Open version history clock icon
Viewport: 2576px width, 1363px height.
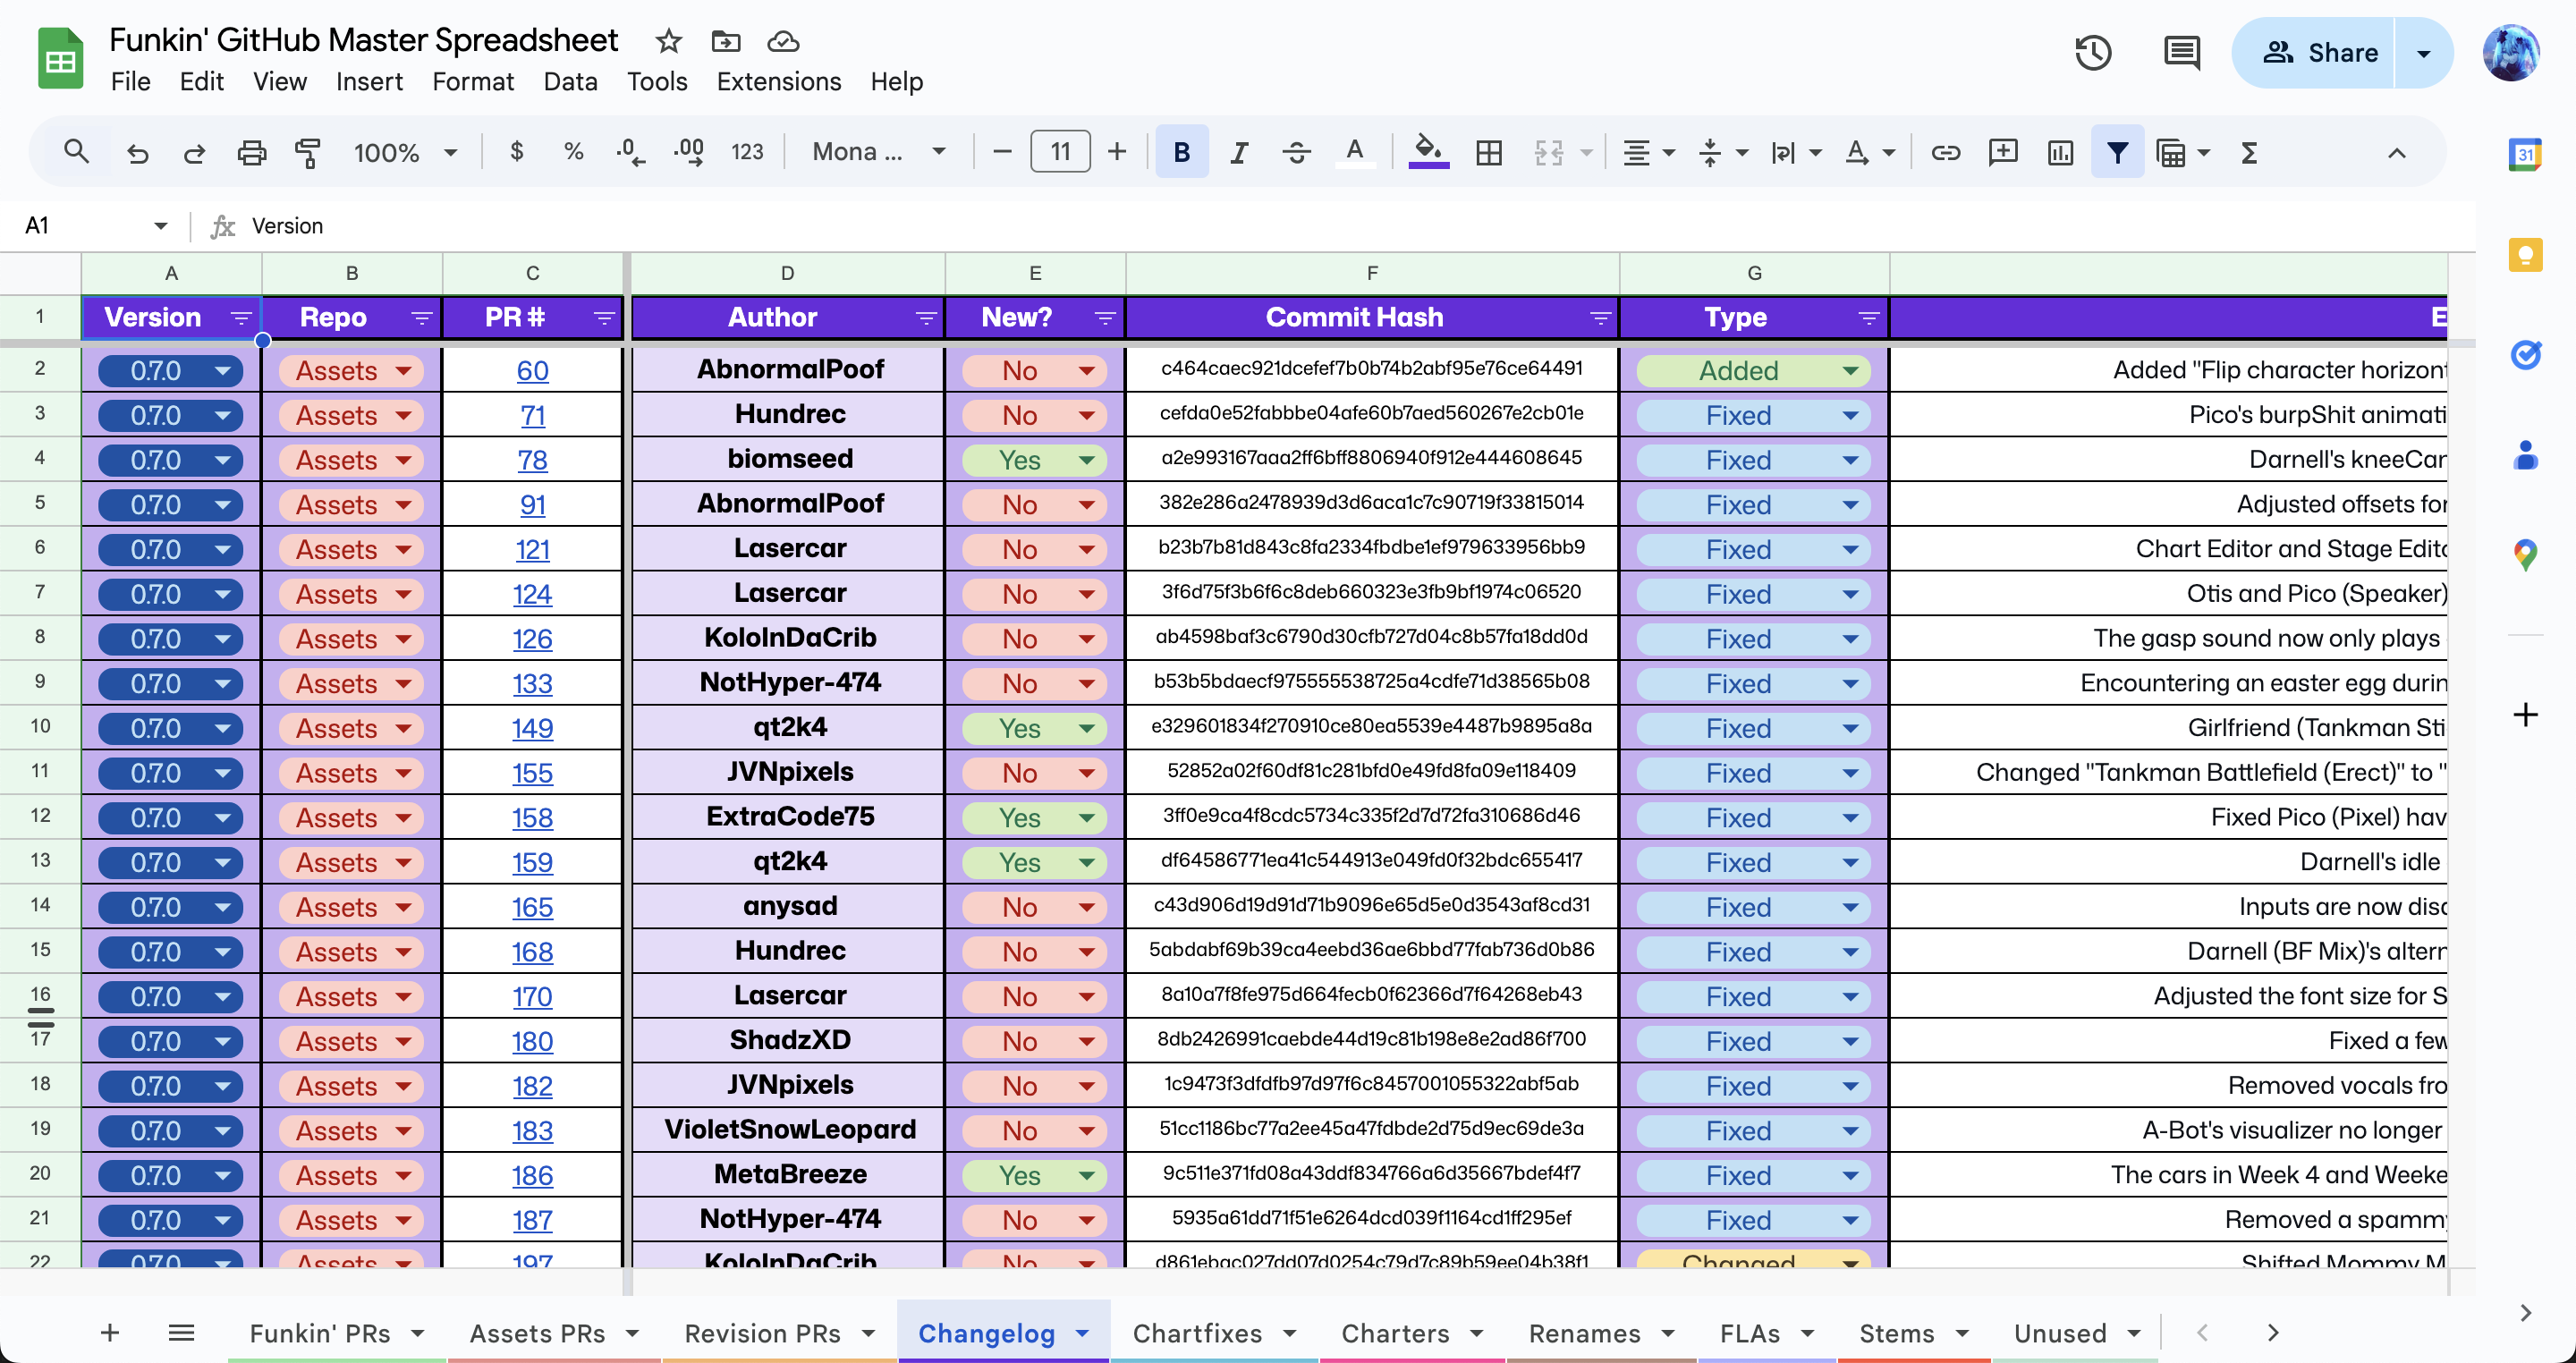pos(2093,52)
